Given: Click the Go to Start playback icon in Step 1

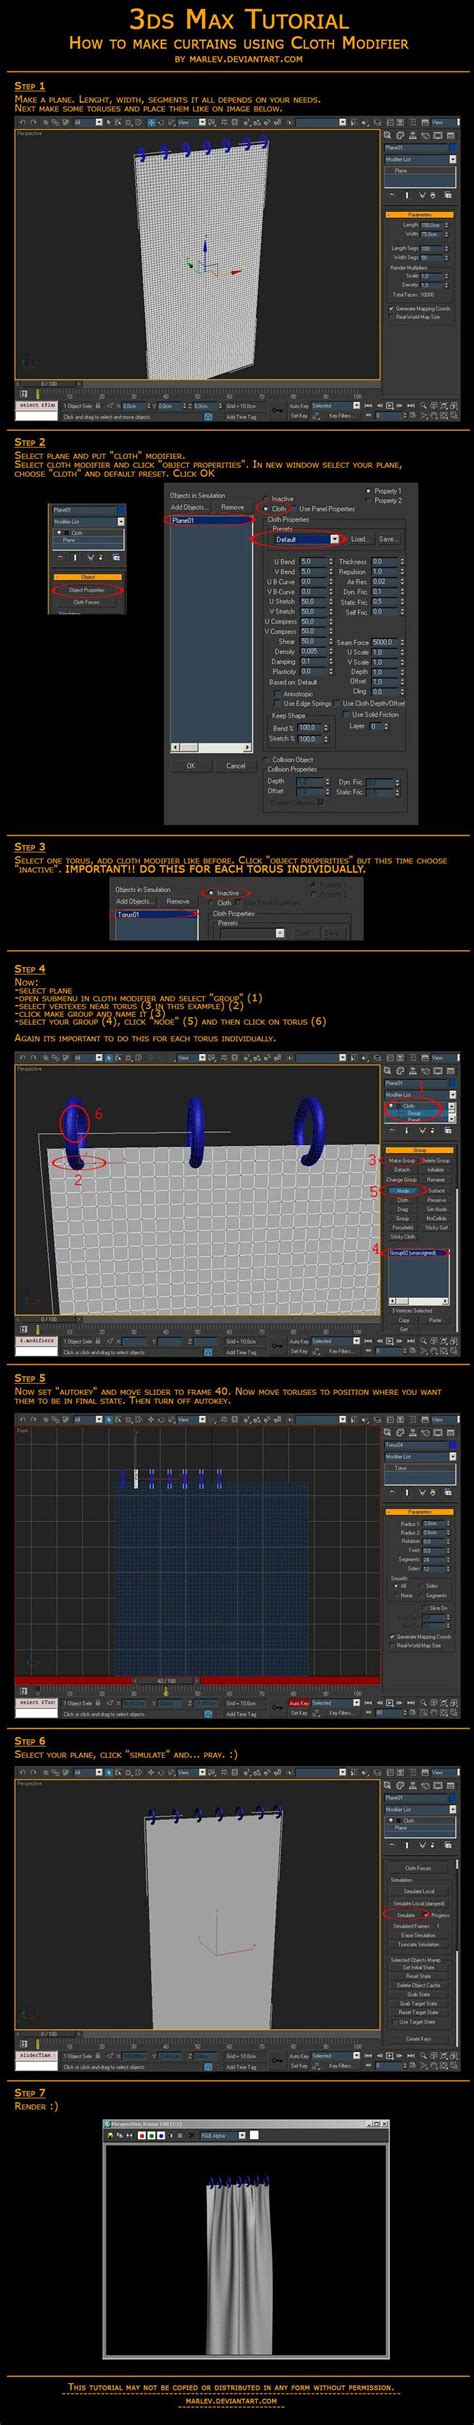Looking at the screenshot, I should tap(367, 406).
